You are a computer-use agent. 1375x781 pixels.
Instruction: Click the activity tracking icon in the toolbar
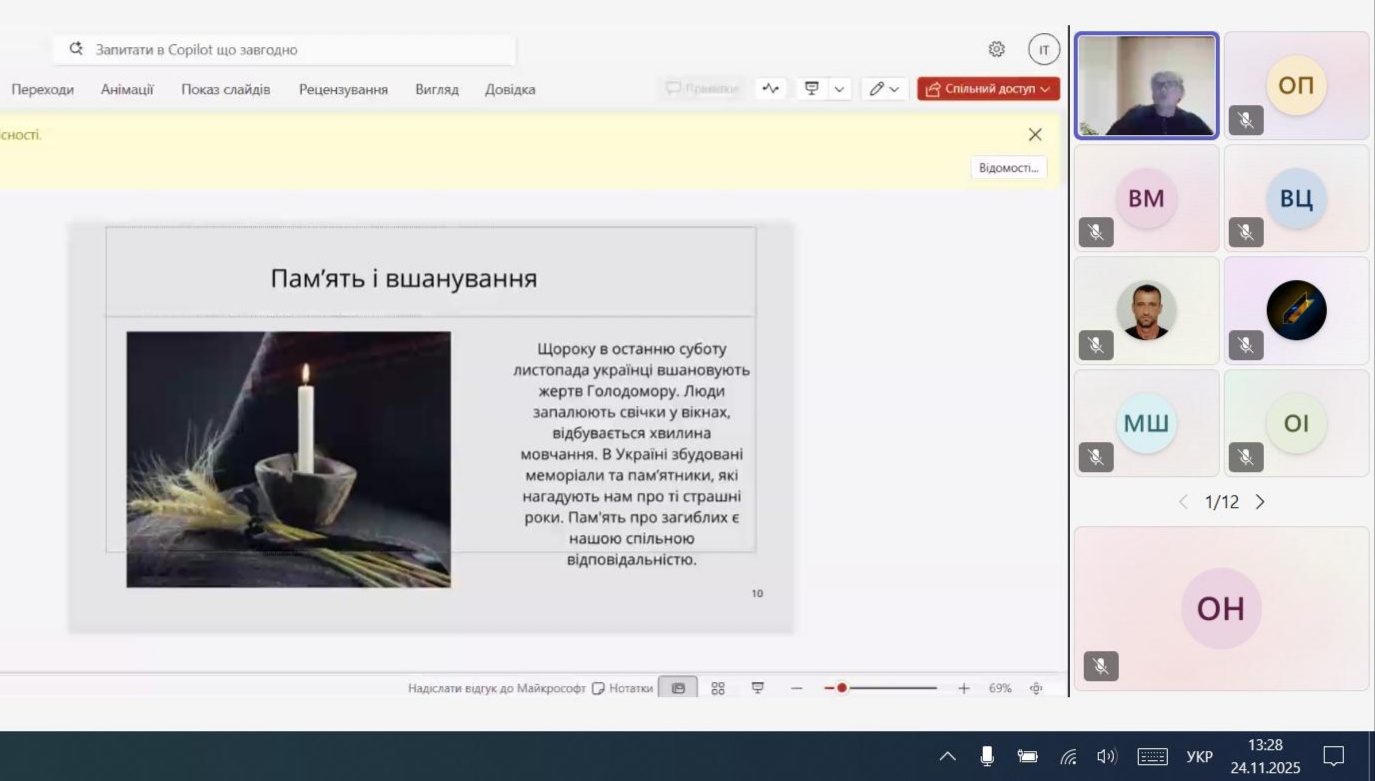click(770, 89)
